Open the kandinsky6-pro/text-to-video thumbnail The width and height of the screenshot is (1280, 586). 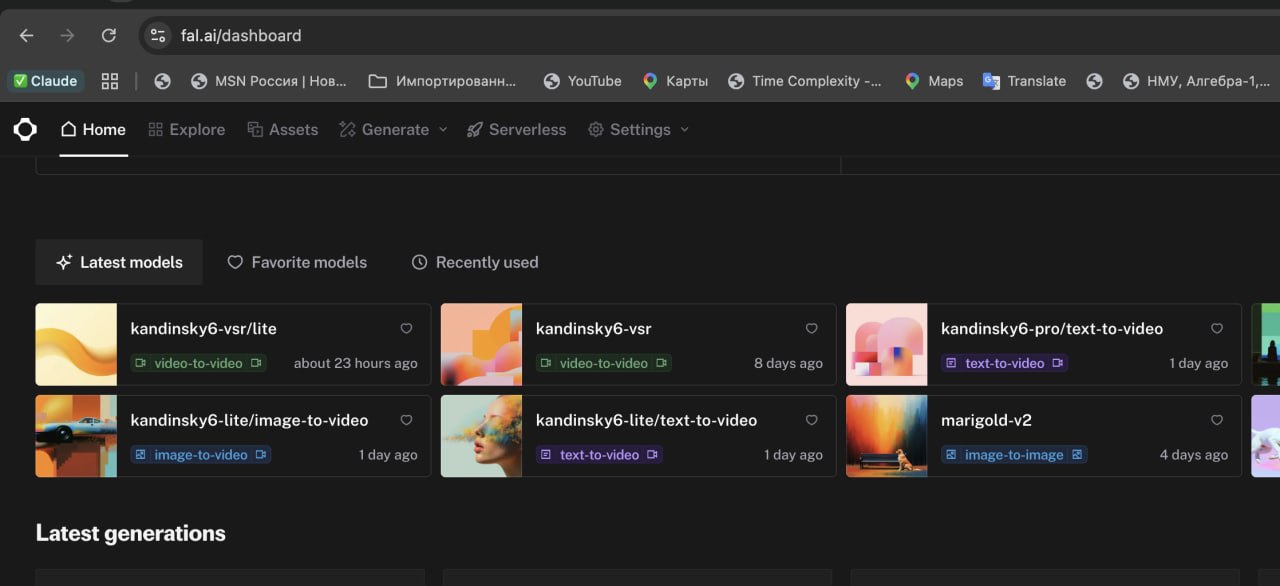tap(887, 345)
